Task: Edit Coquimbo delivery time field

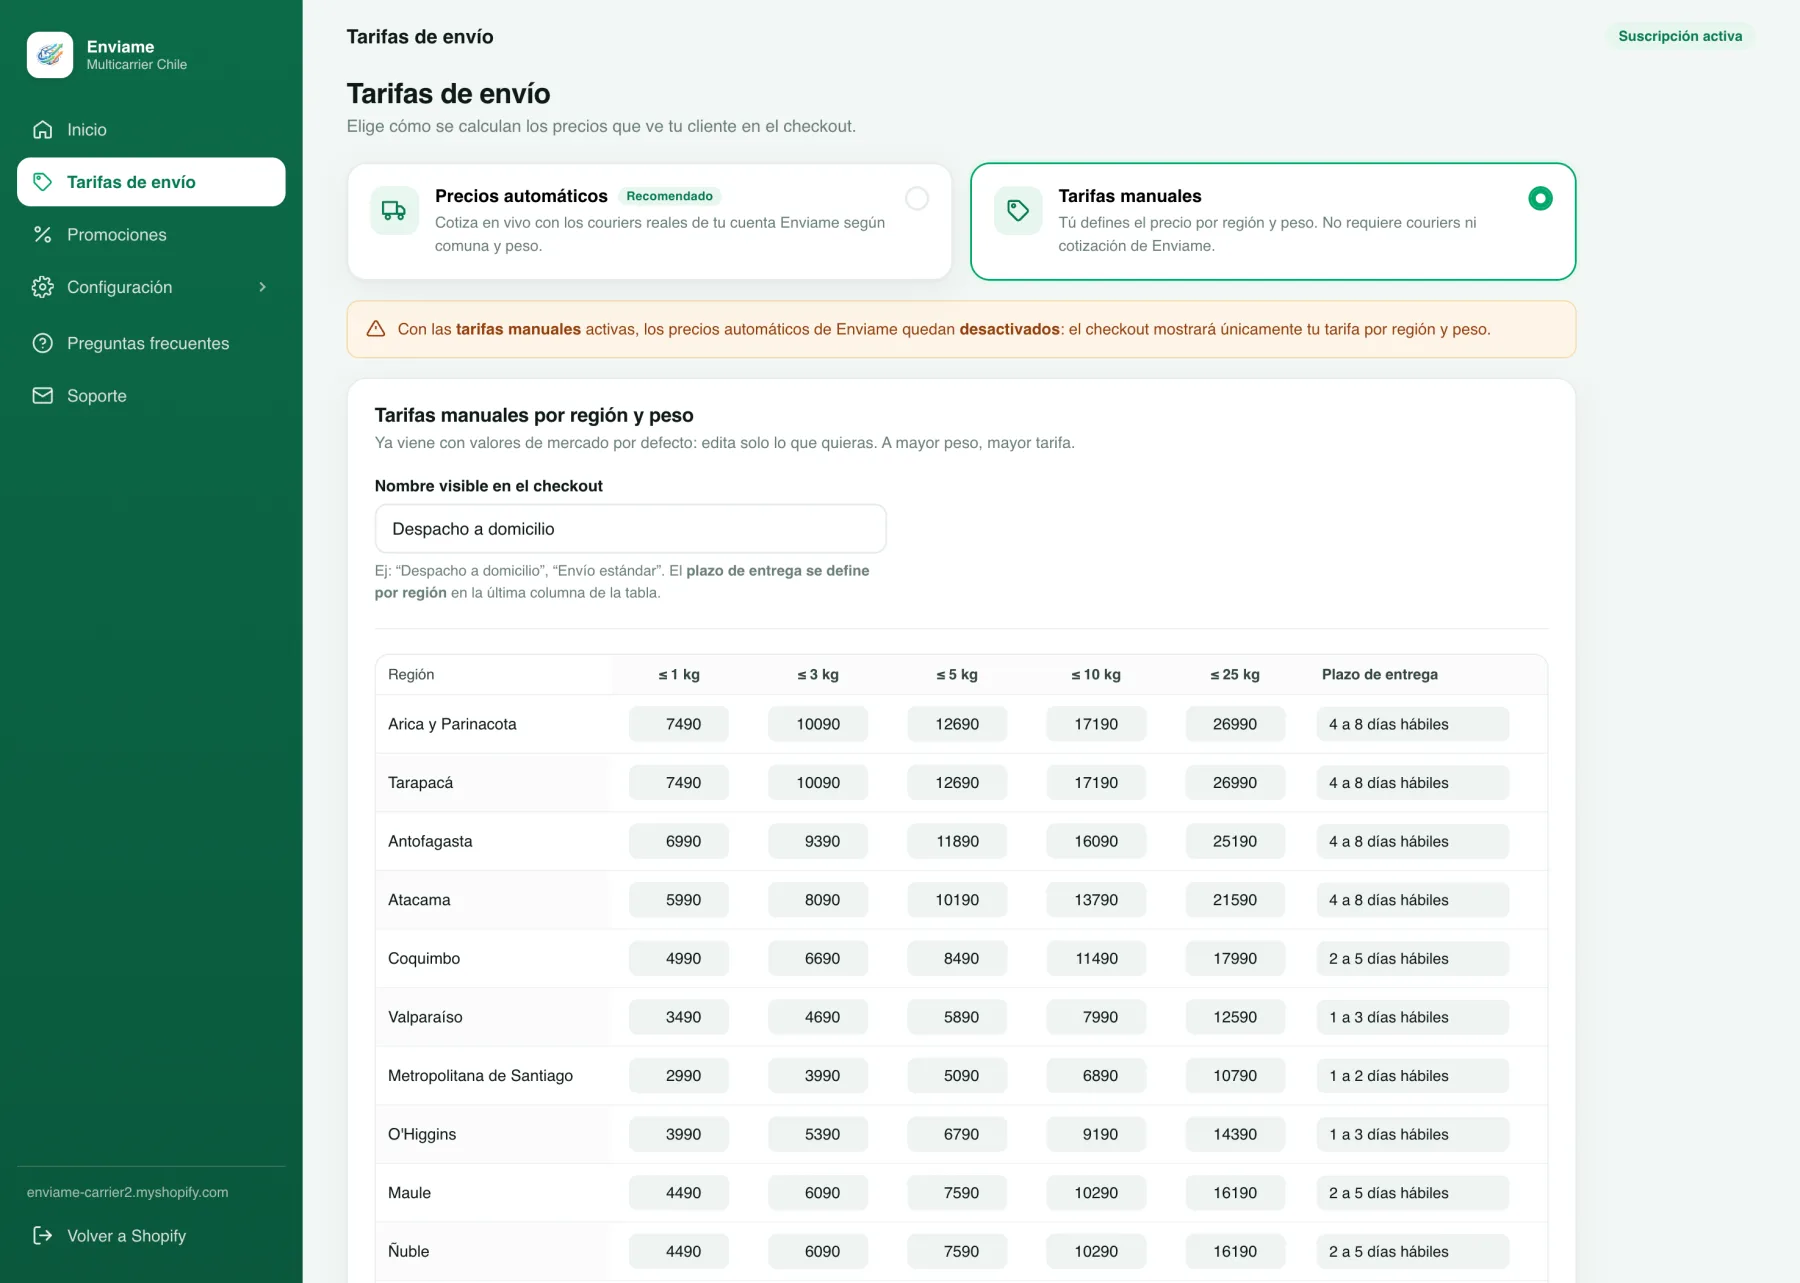Action: pos(1412,958)
